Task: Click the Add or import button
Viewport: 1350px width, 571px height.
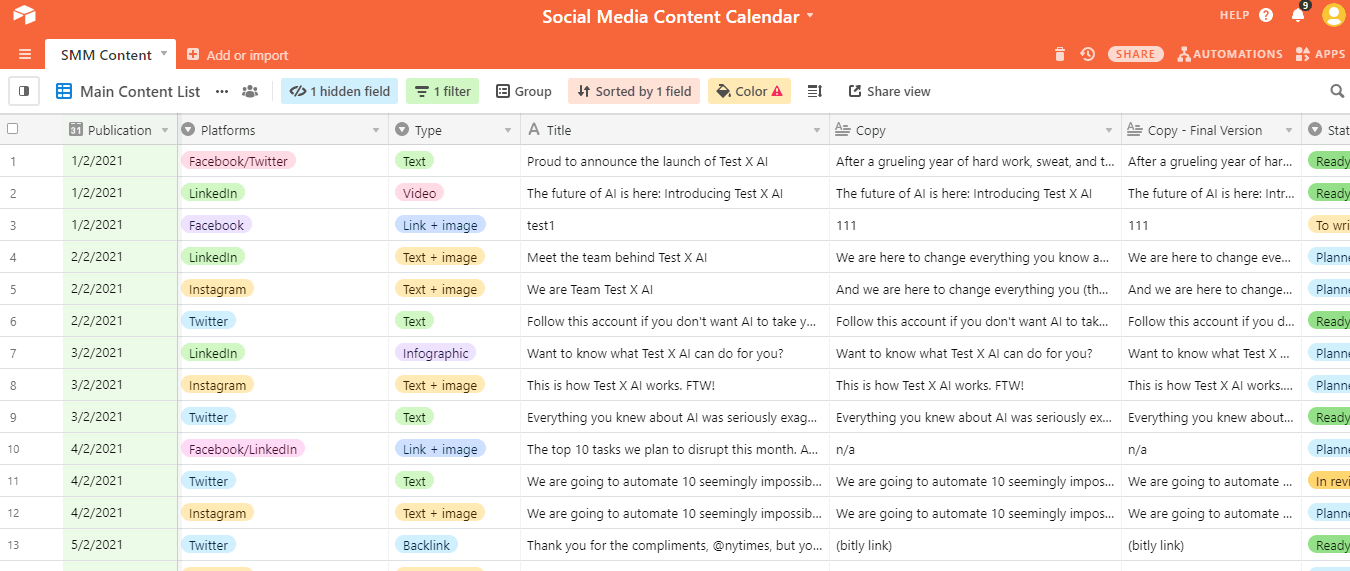Action: pos(237,55)
